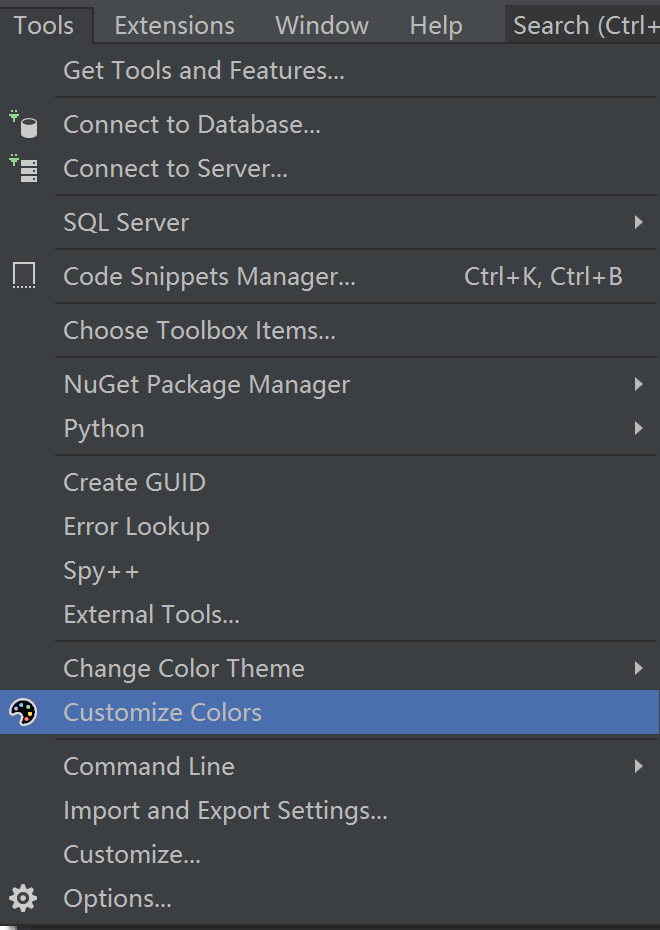Expand the NuGet Package Manager submenu arrow
The image size is (660, 930).
click(x=638, y=384)
